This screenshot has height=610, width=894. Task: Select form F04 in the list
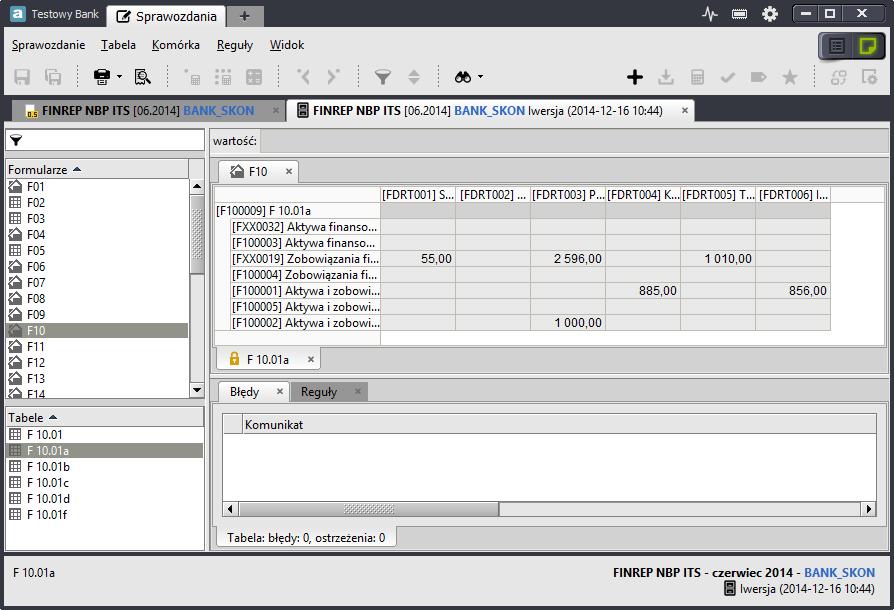pos(97,234)
